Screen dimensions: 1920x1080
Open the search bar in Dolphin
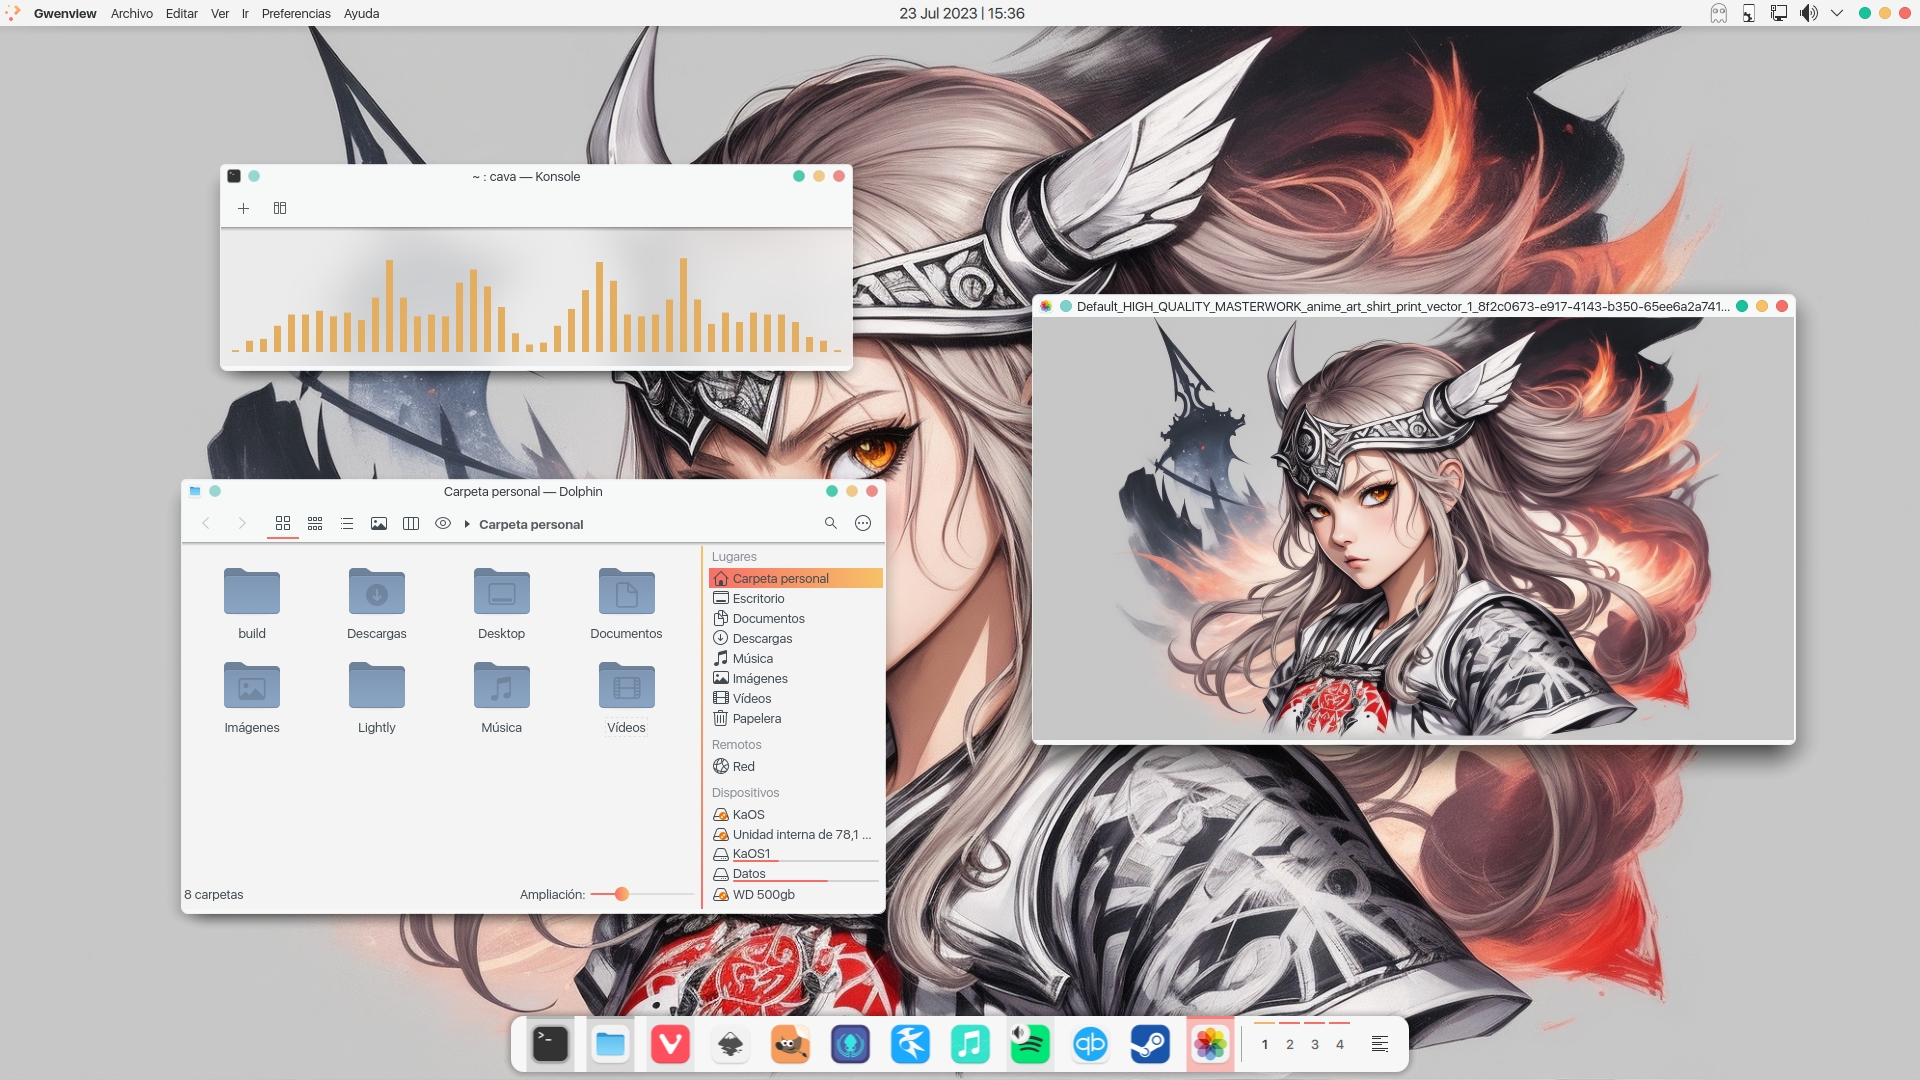click(831, 523)
